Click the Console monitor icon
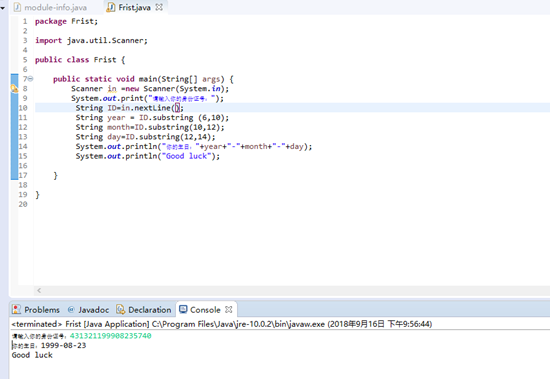Screen dimensions: 550x379 [183, 309]
